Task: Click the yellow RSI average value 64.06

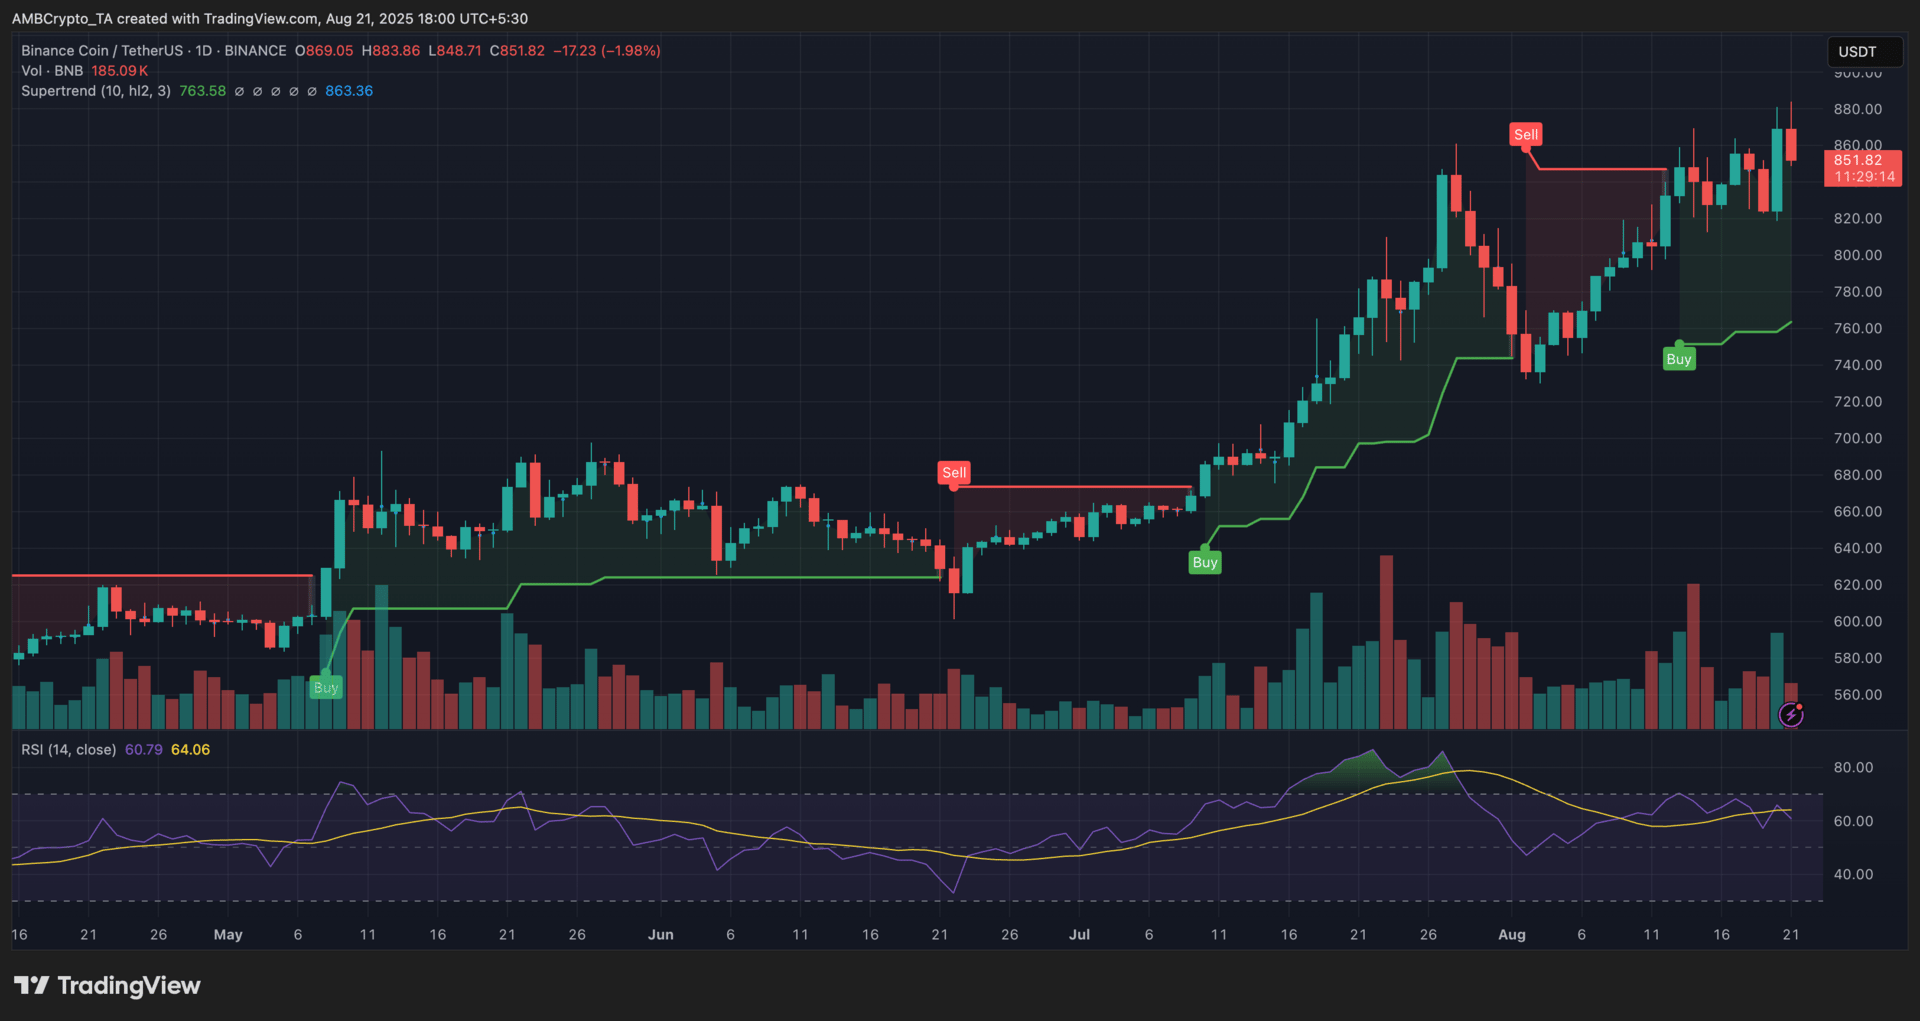Action: pos(191,750)
